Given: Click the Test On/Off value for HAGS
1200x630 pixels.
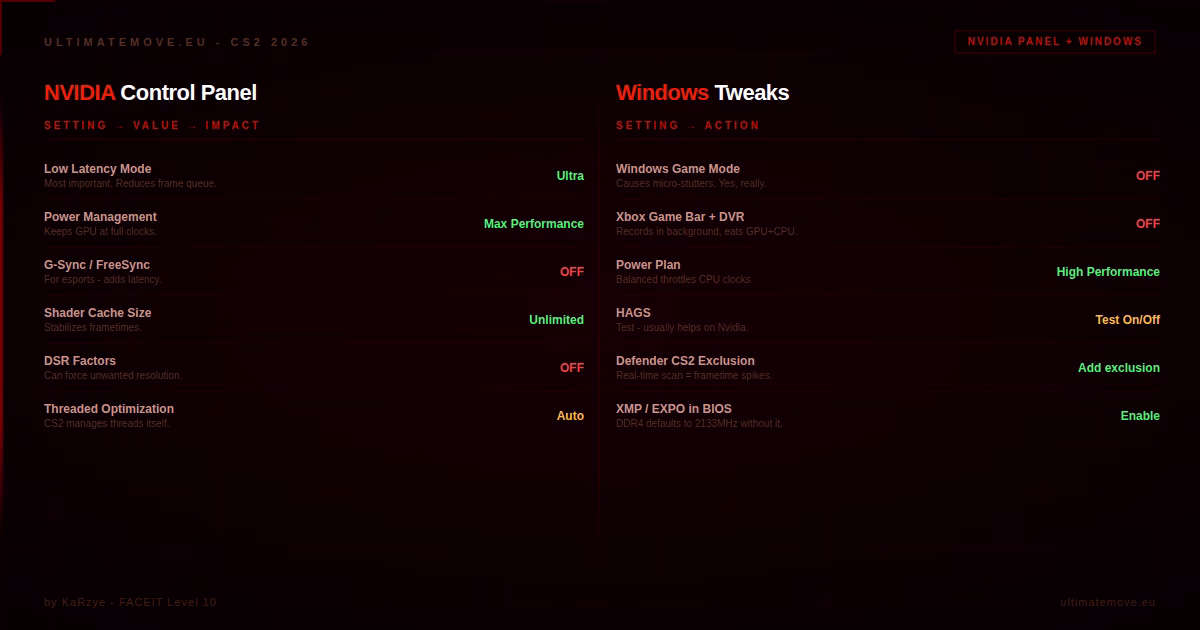Looking at the screenshot, I should point(1127,320).
